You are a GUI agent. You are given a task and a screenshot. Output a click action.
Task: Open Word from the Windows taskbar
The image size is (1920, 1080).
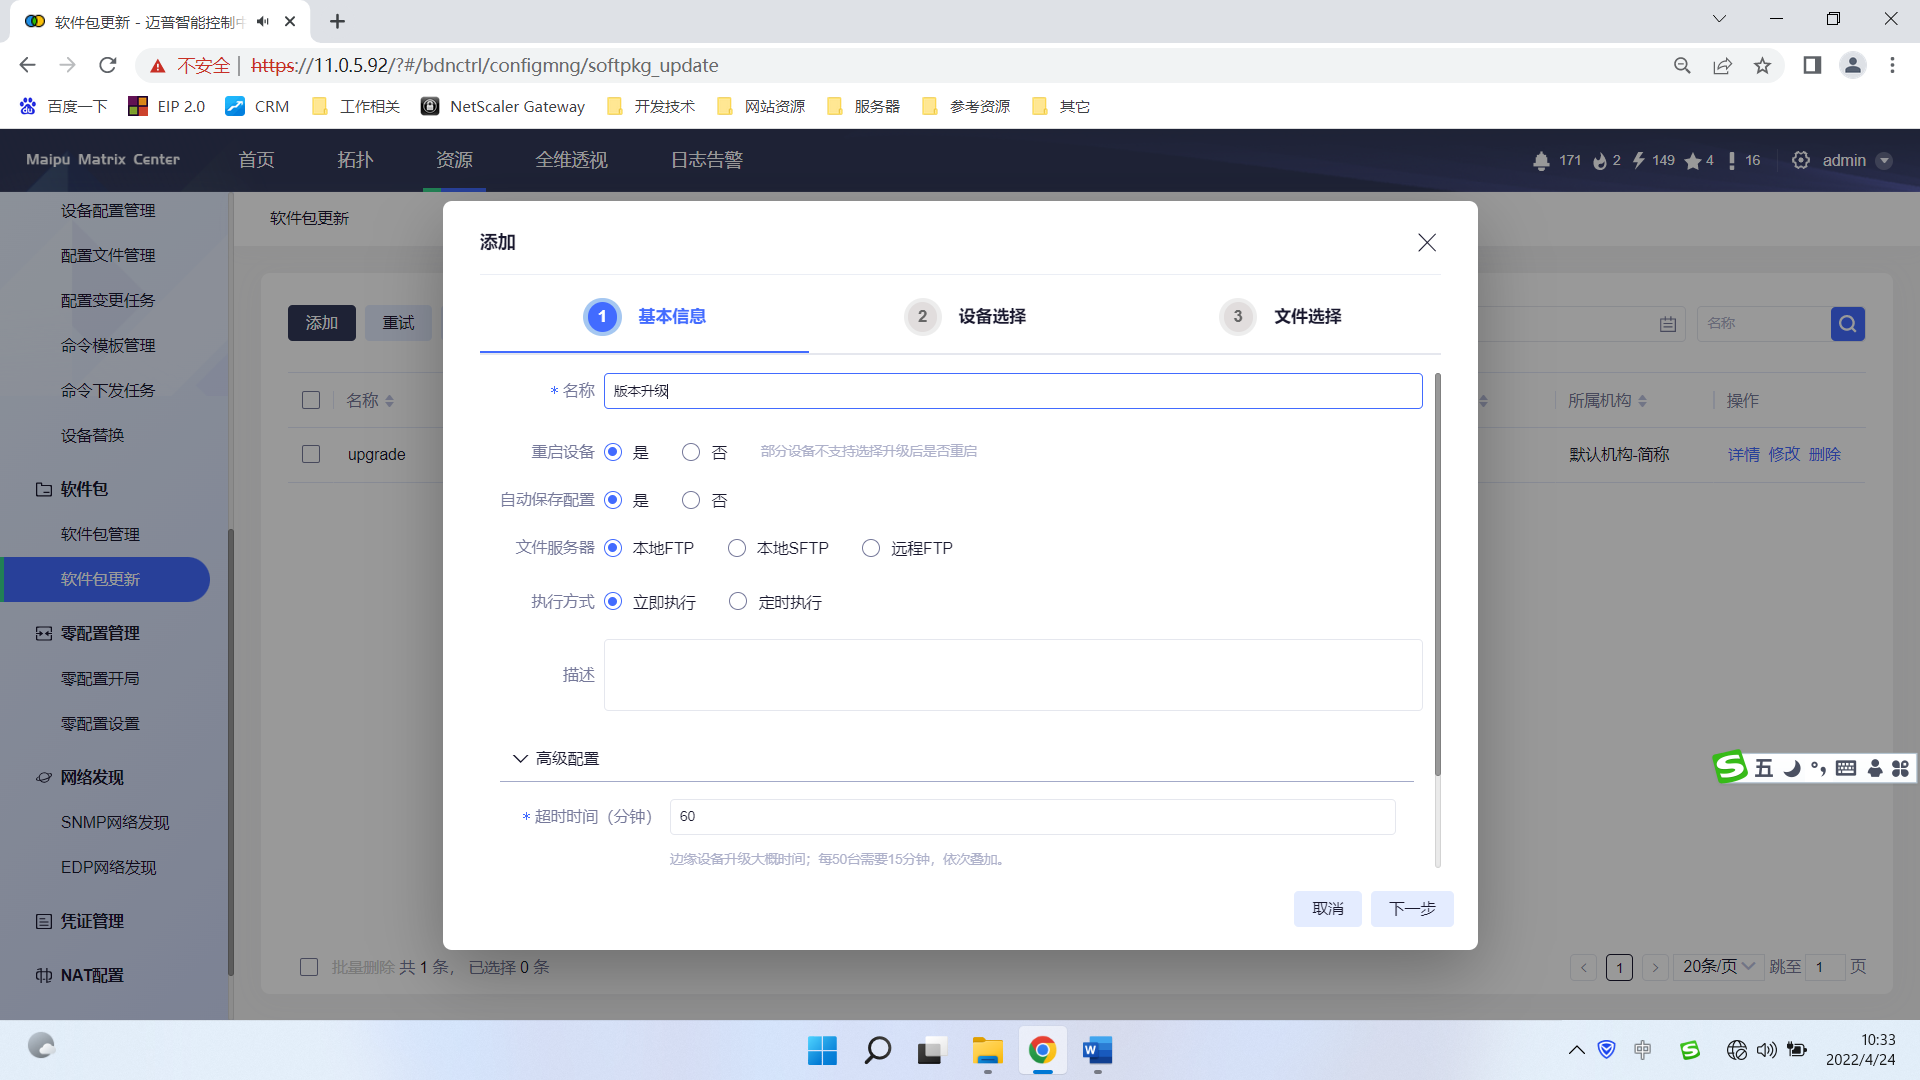pyautogui.click(x=1097, y=1051)
